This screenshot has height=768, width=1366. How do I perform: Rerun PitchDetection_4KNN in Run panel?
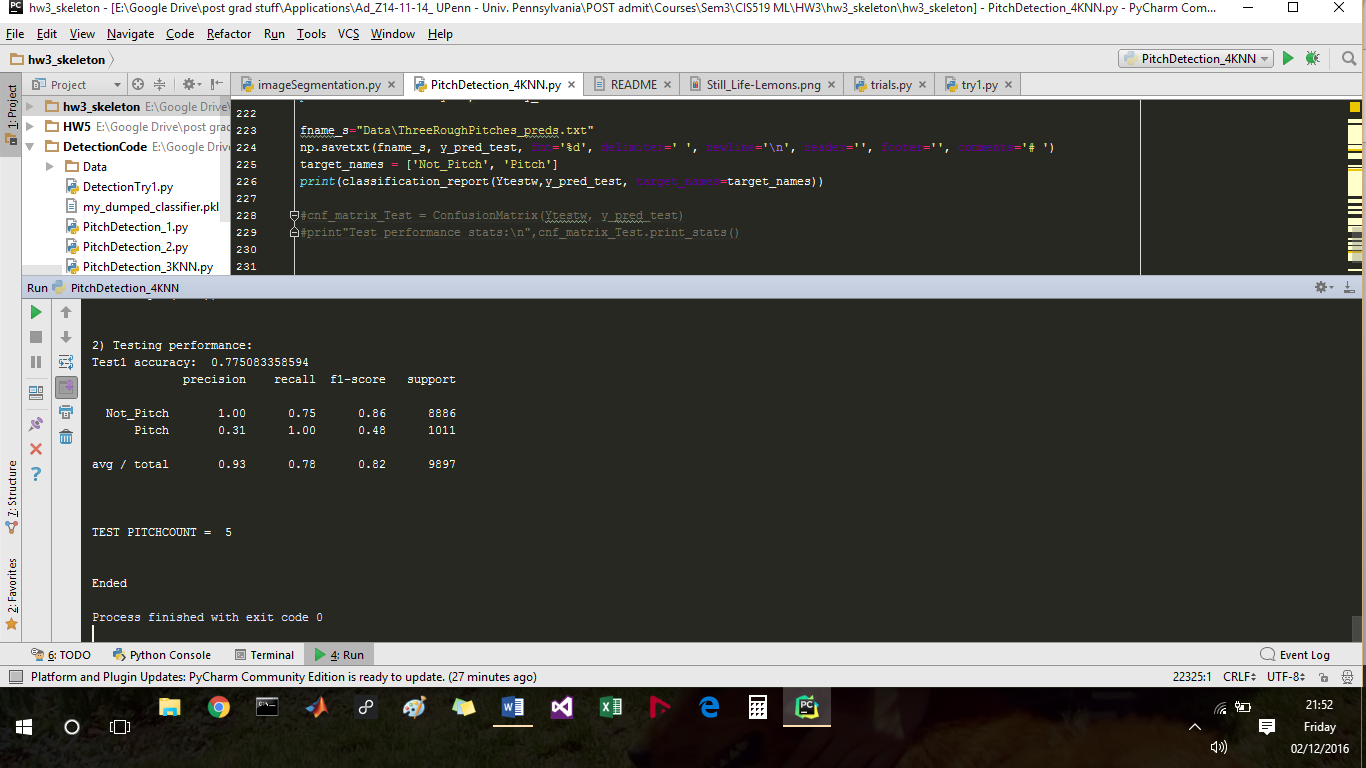coord(36,312)
